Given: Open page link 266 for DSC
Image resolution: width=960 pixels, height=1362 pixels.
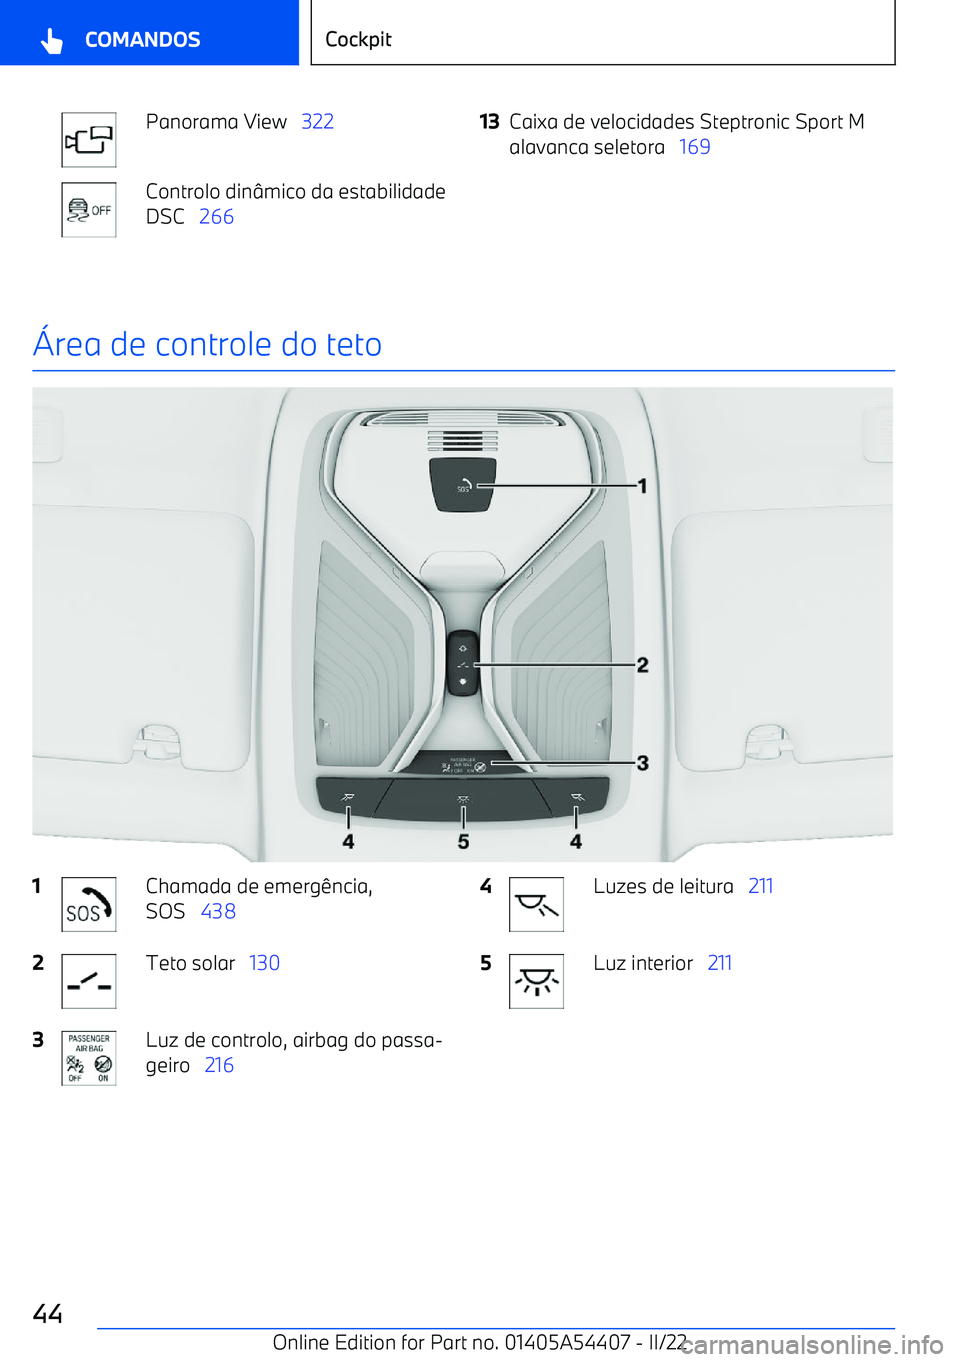Looking at the screenshot, I should 216,217.
